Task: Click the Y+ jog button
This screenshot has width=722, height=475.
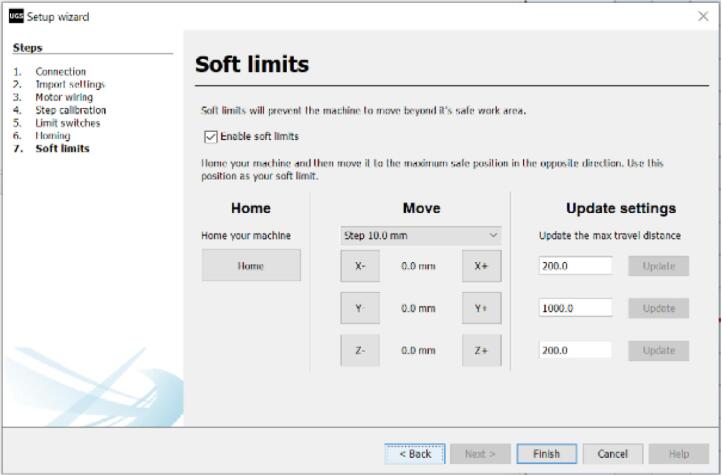Action: [x=482, y=308]
